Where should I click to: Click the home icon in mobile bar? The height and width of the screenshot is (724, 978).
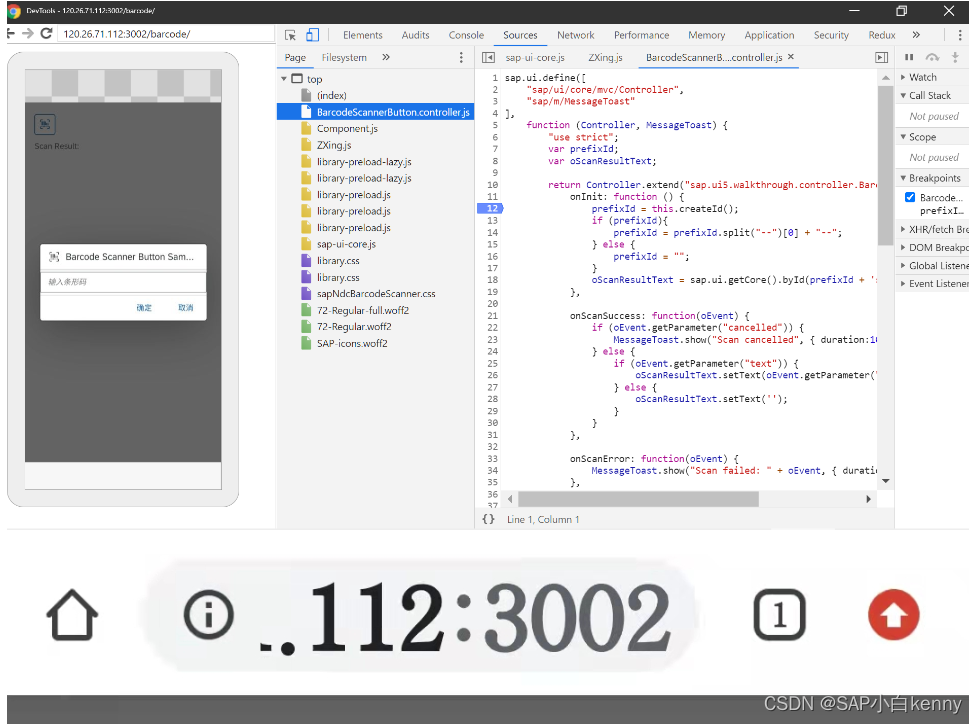click(x=72, y=615)
